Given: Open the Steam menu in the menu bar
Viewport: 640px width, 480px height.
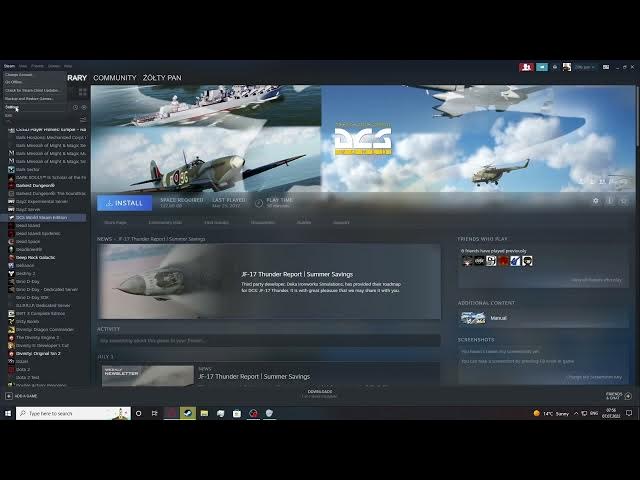Looking at the screenshot, I should click(9, 66).
